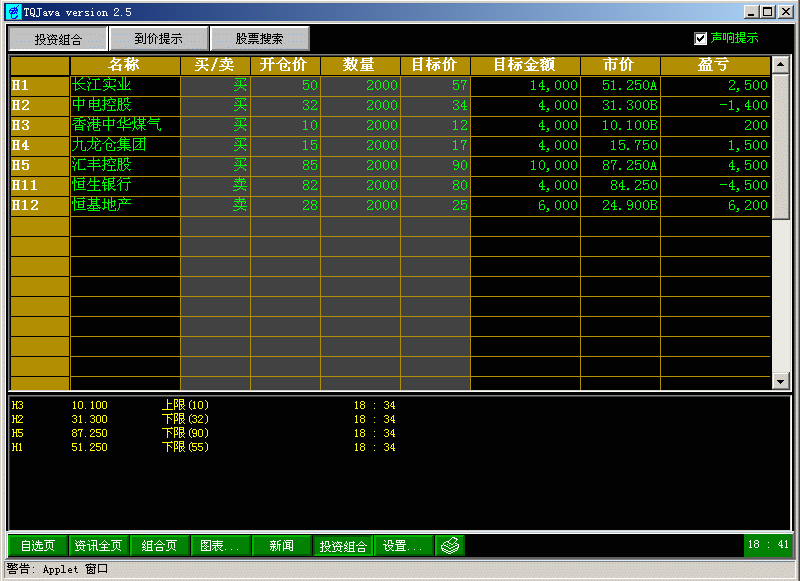Click the 目标金额 column header
The image size is (800, 581).
point(526,65)
